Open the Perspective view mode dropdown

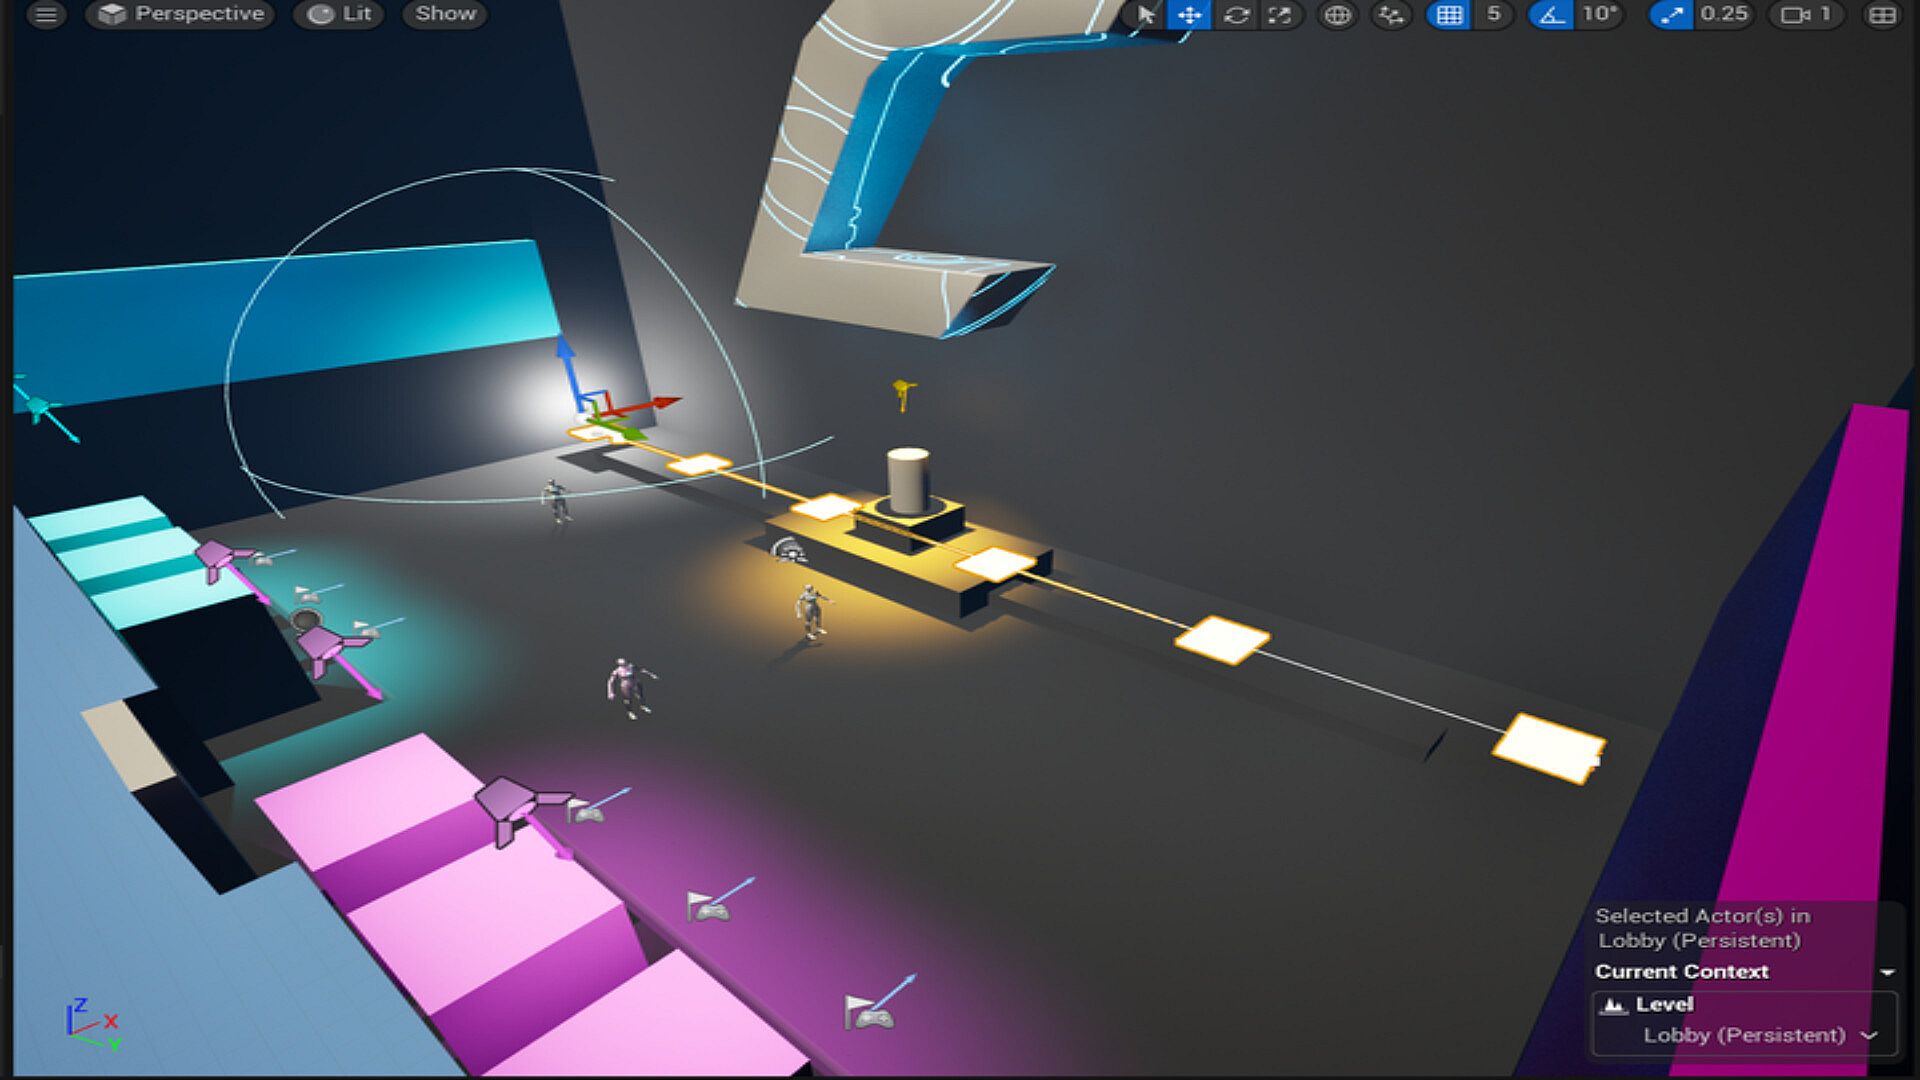[181, 14]
